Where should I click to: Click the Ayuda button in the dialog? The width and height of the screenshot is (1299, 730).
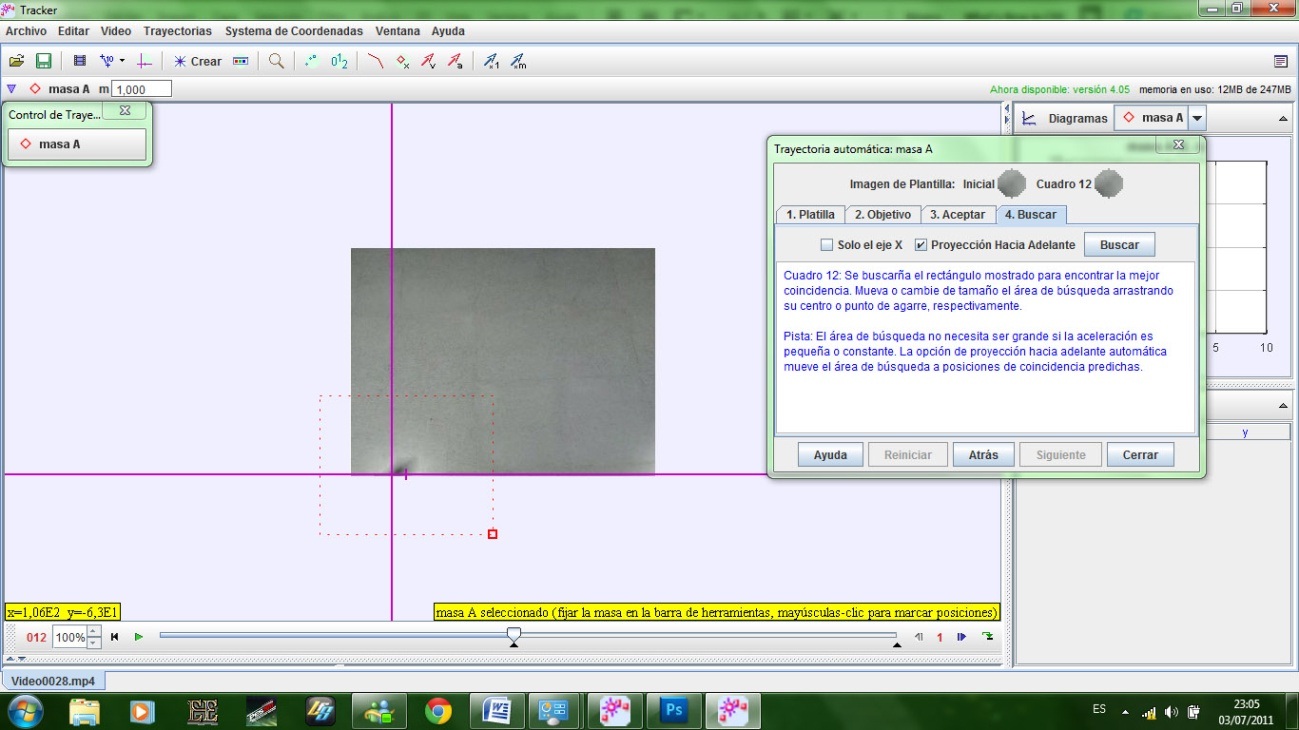click(x=830, y=454)
